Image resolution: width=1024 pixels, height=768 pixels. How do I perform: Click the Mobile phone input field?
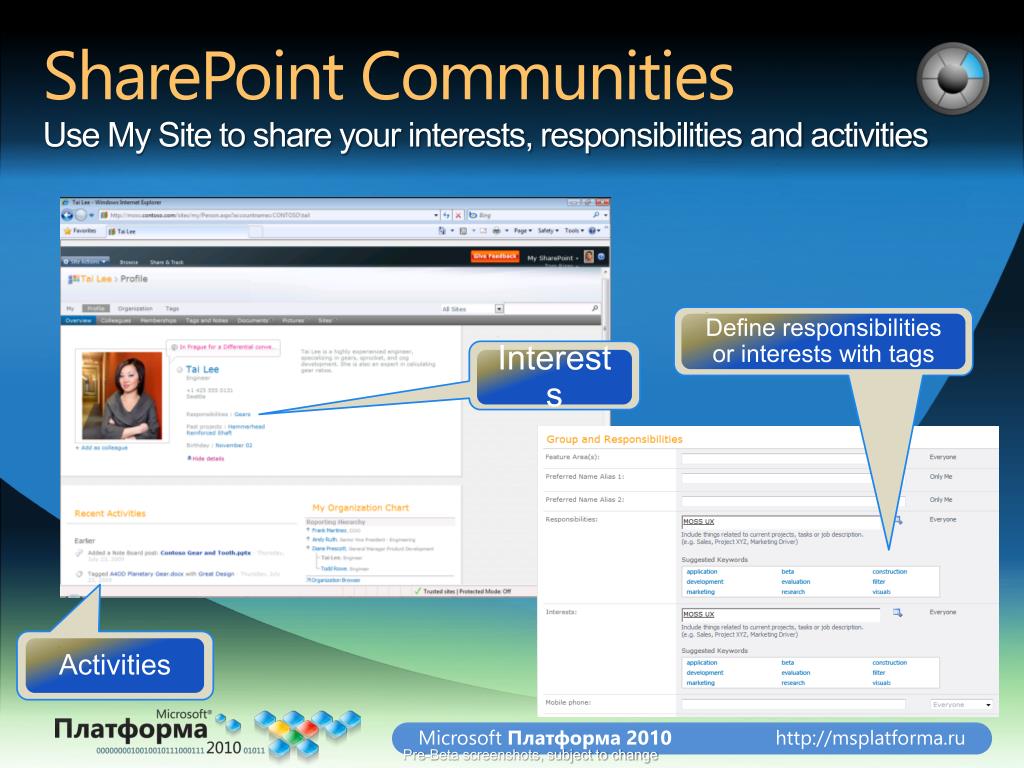pos(793,704)
